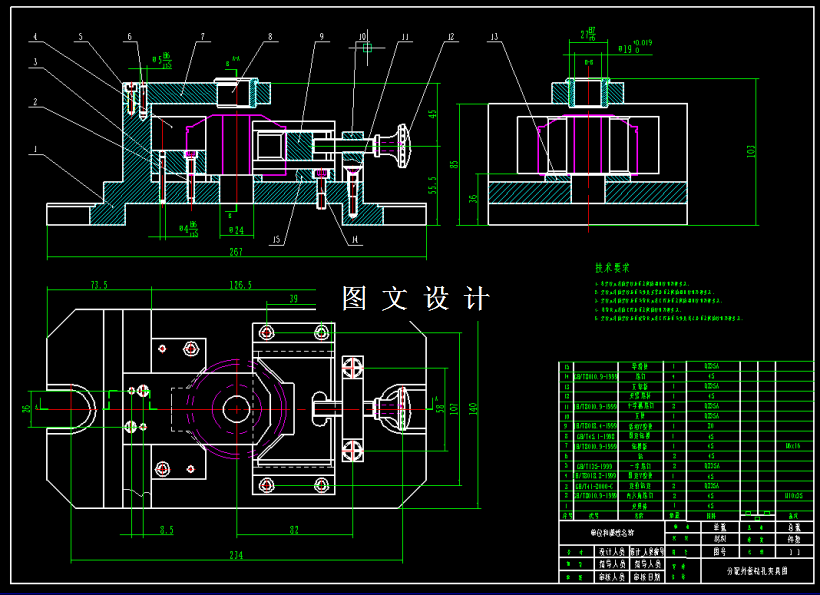Select the 82 dimension below plan view
This screenshot has width=820, height=595.
click(294, 530)
